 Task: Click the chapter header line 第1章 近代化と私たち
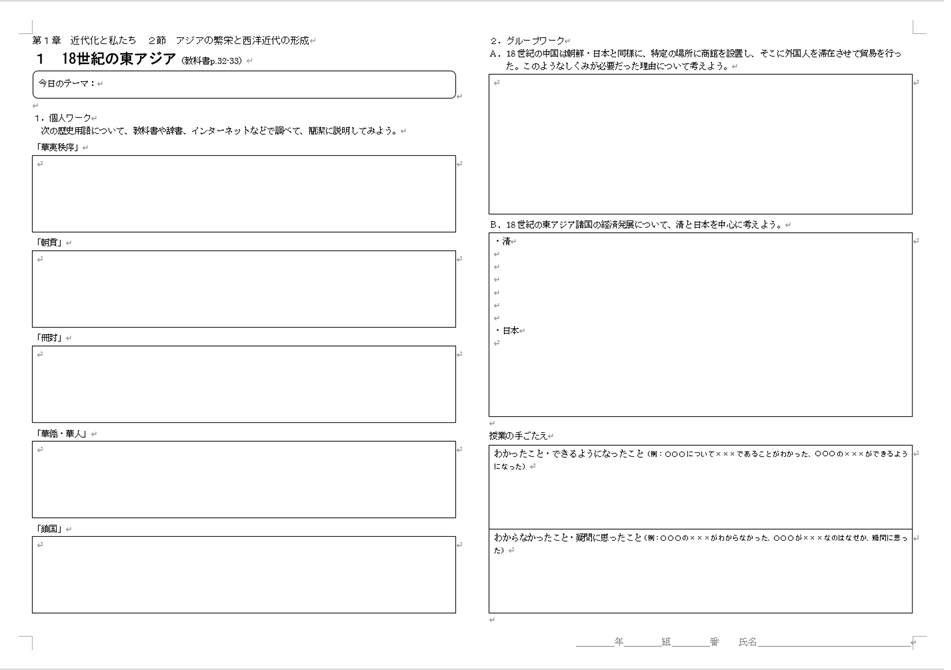[170, 40]
